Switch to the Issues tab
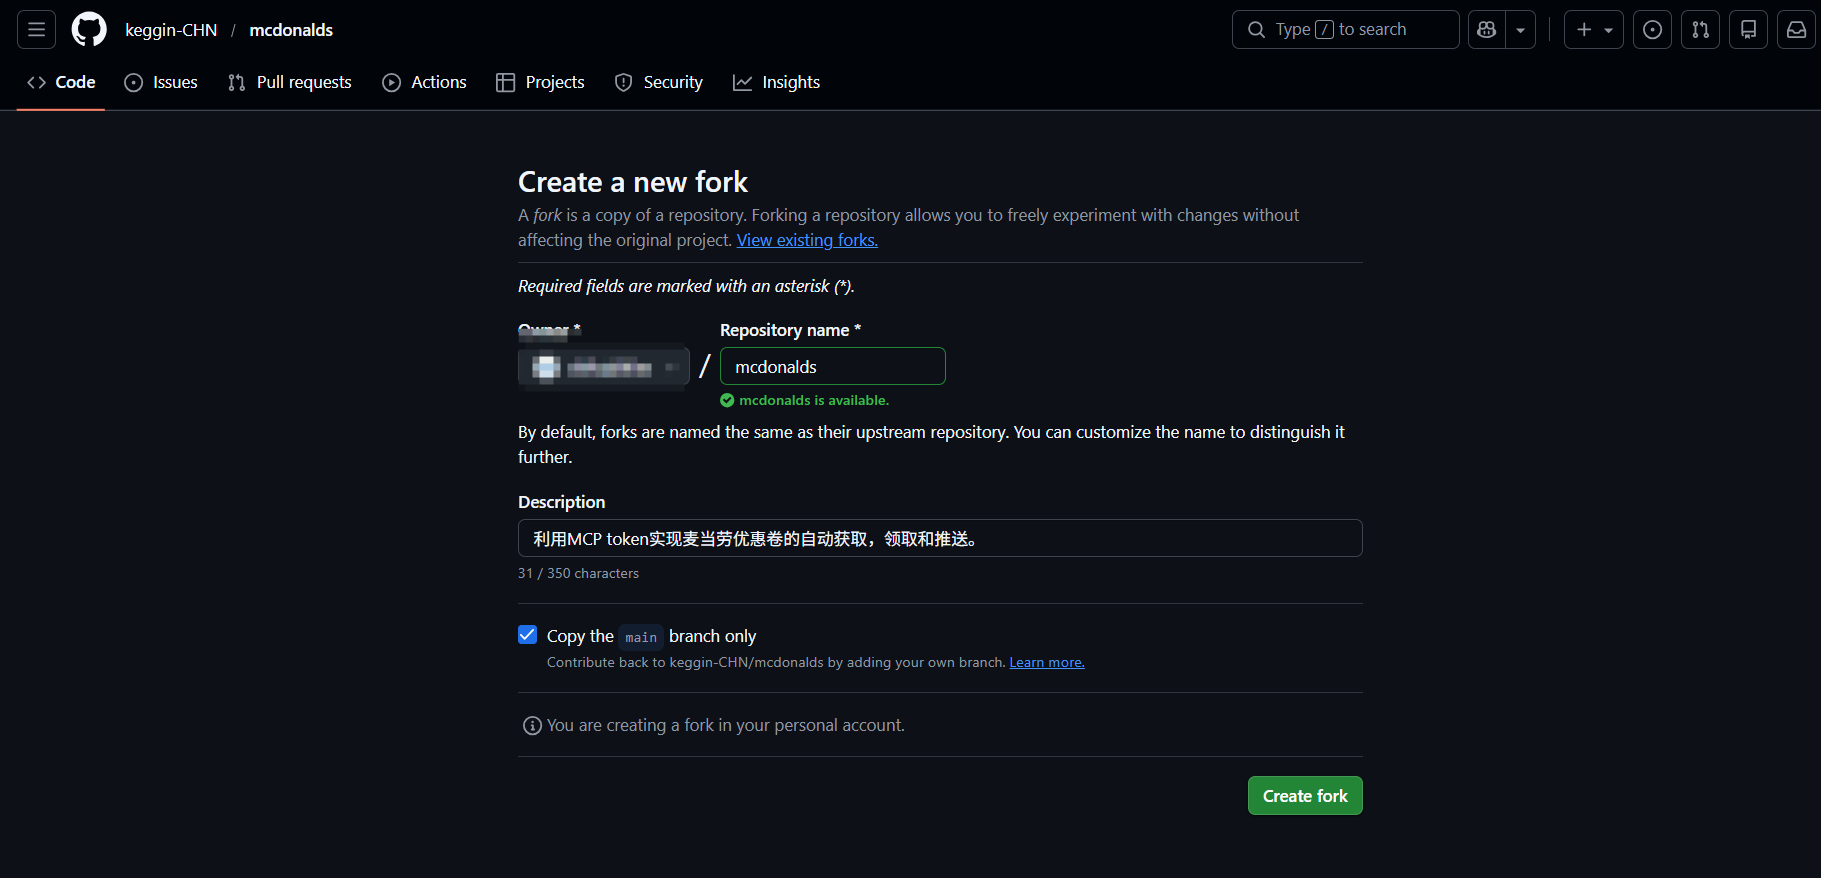The width and height of the screenshot is (1821, 878). tap(161, 82)
